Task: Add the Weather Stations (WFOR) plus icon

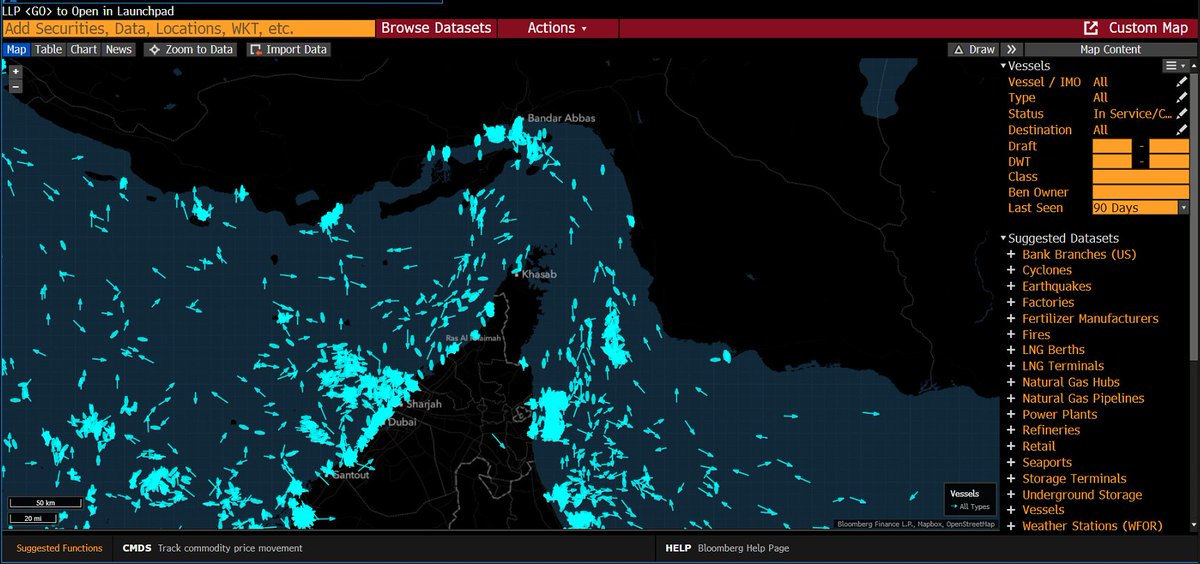Action: pyautogui.click(x=1011, y=526)
